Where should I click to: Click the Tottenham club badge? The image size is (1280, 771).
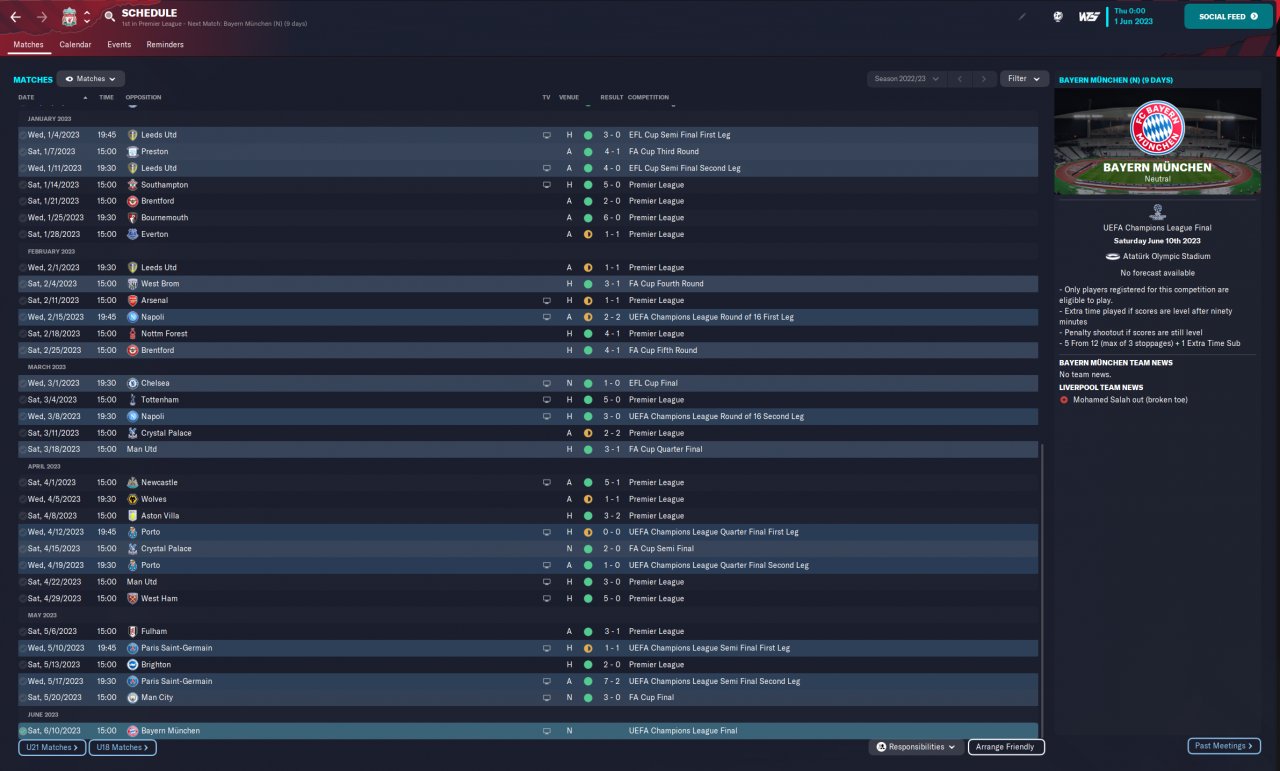132,400
